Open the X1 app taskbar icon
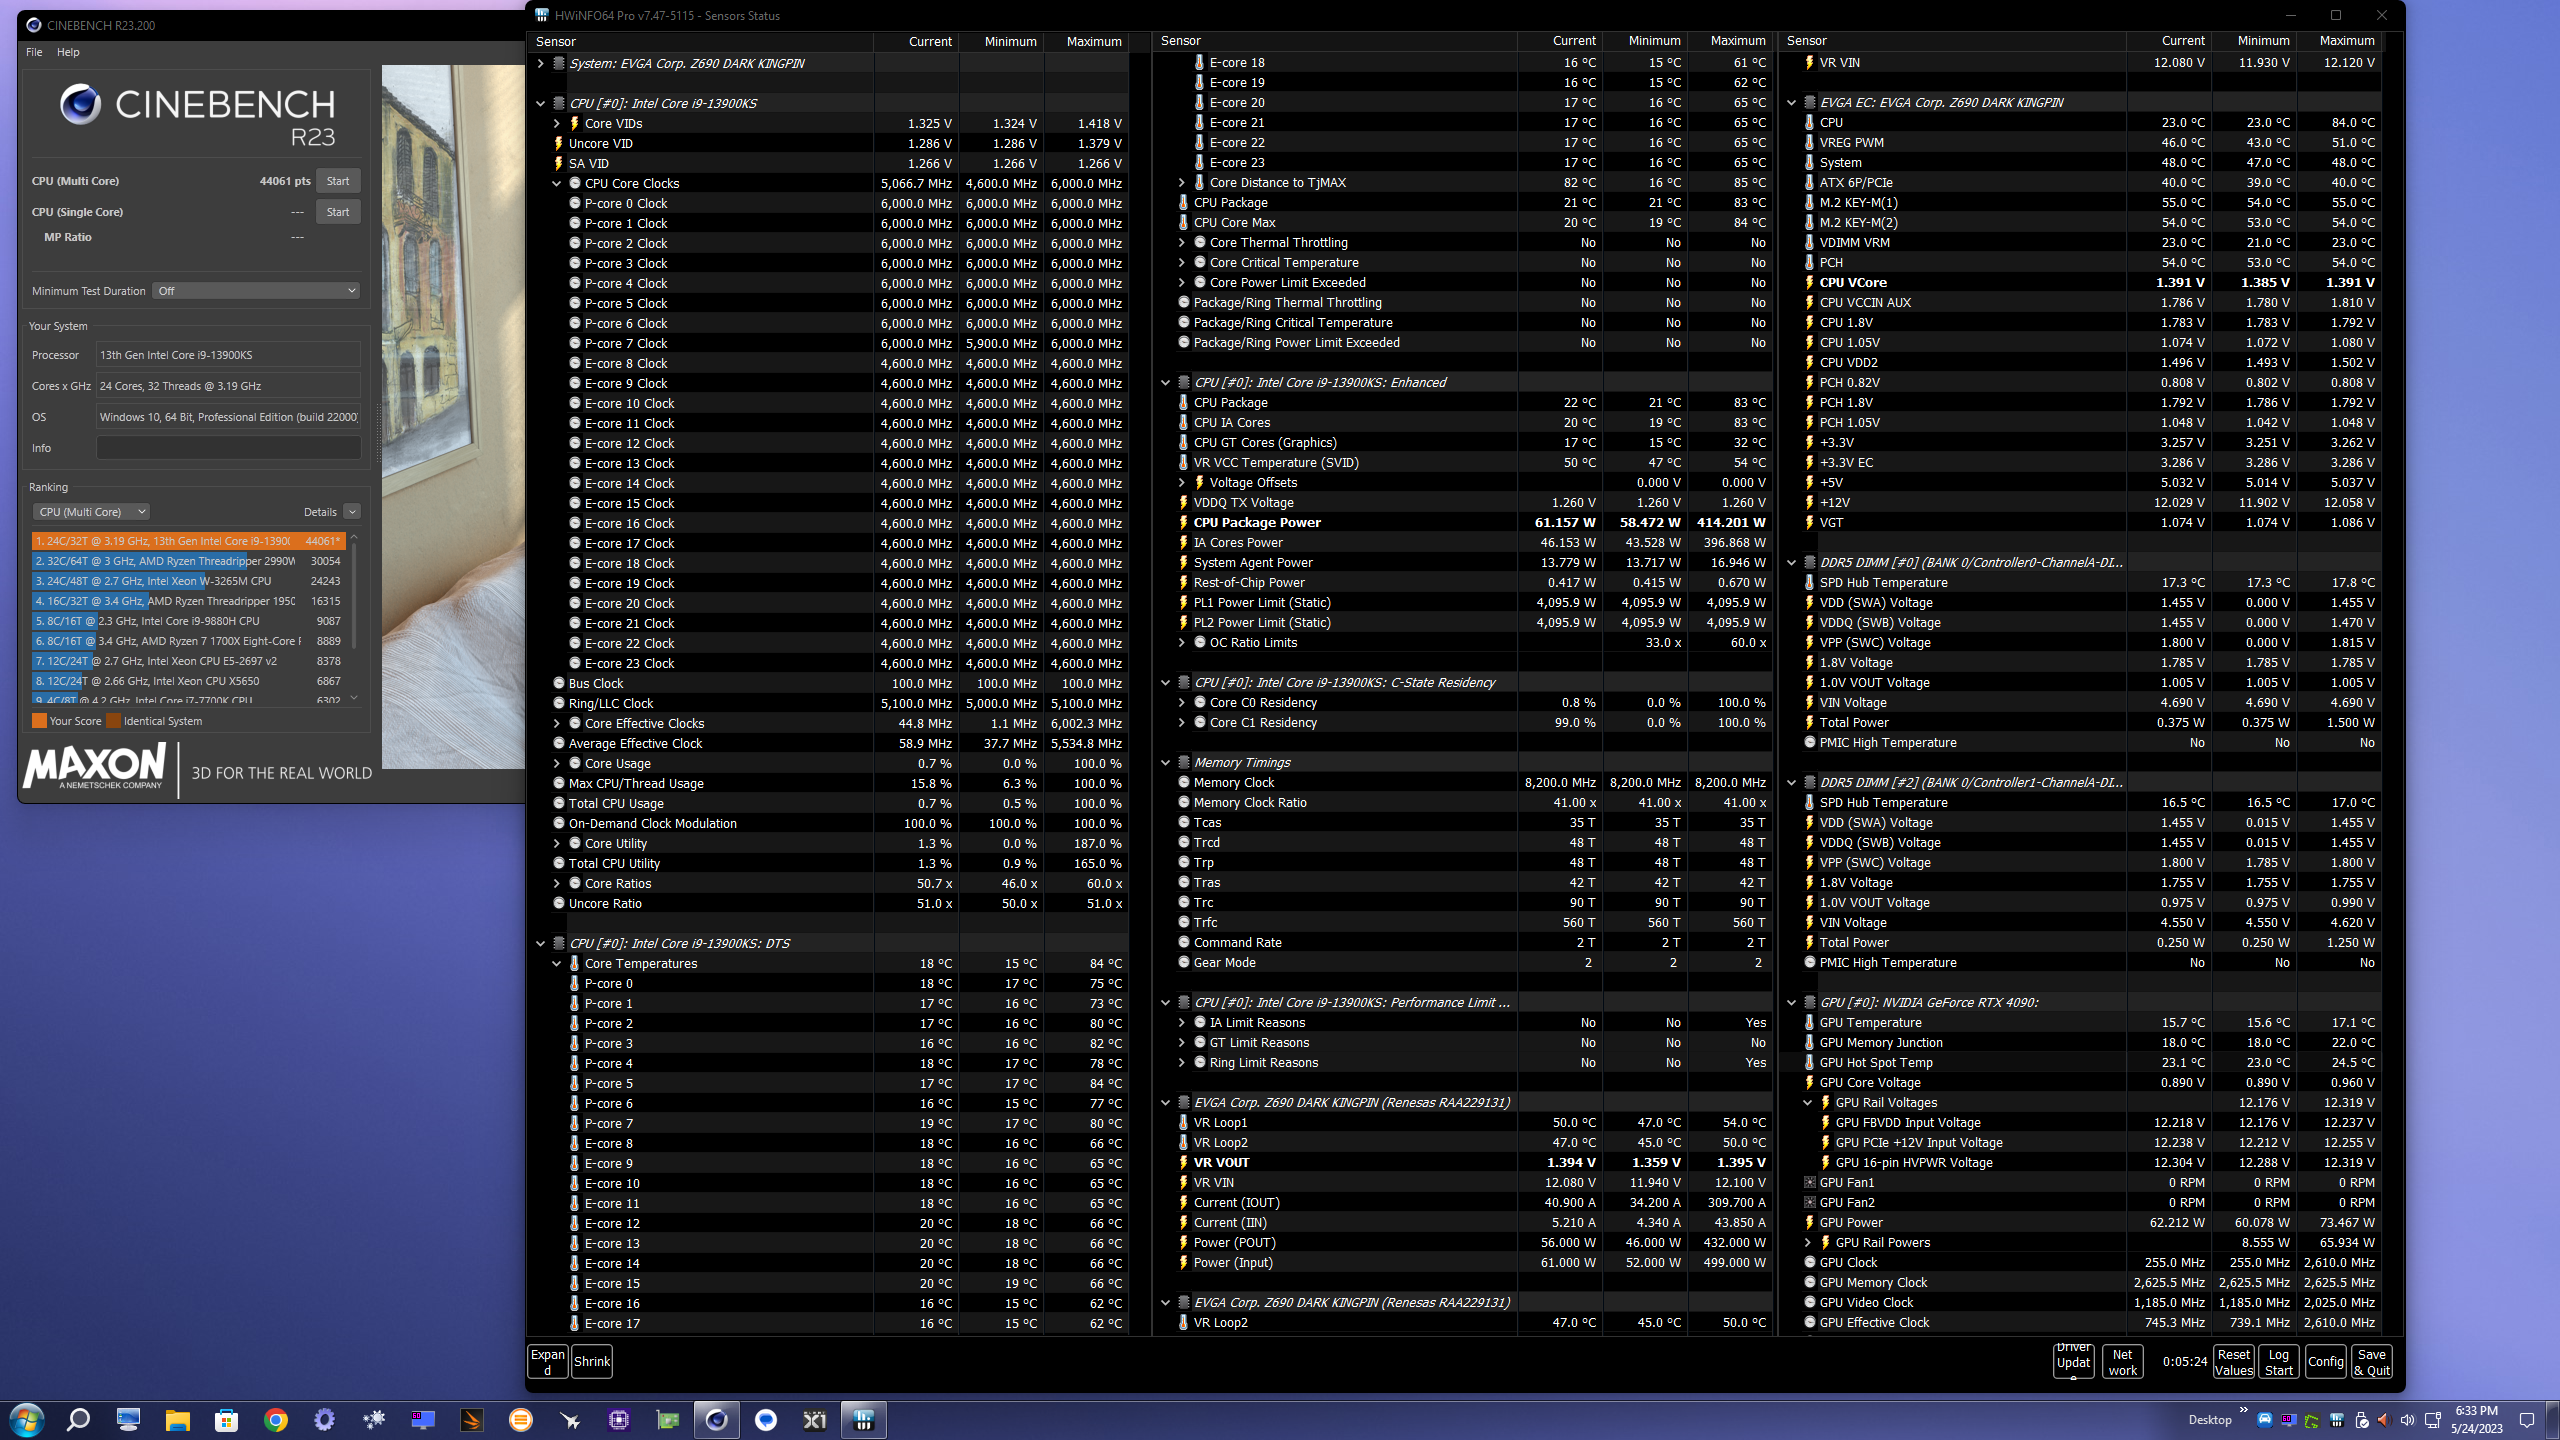Image resolution: width=2560 pixels, height=1440 pixels. pyautogui.click(x=815, y=1419)
